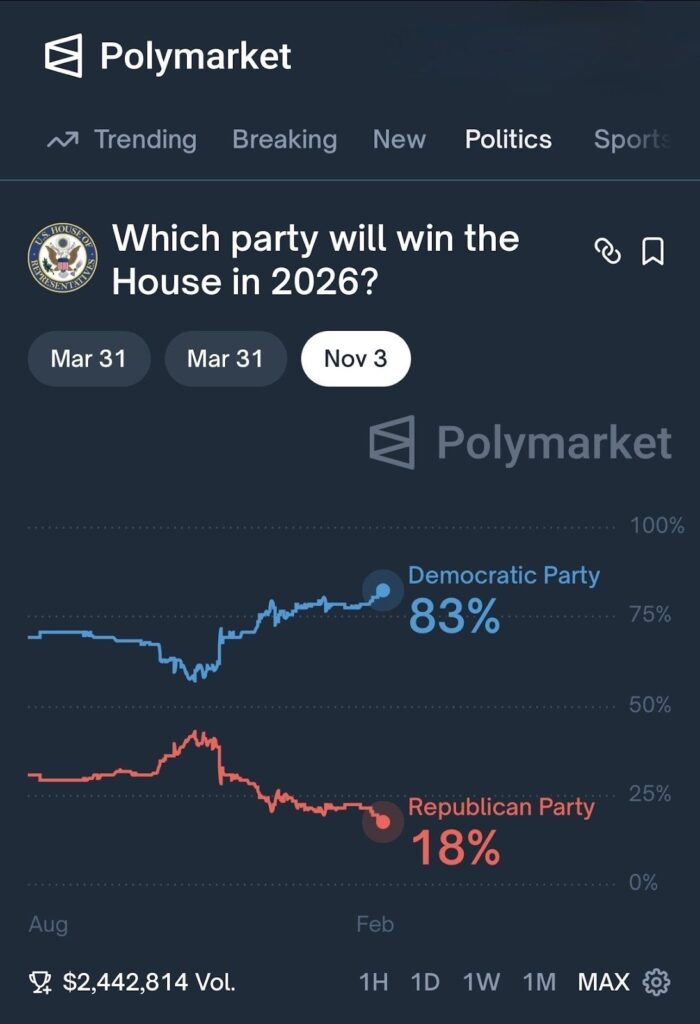This screenshot has width=700, height=1024.
Task: Copy the market link icon
Action: point(608,252)
